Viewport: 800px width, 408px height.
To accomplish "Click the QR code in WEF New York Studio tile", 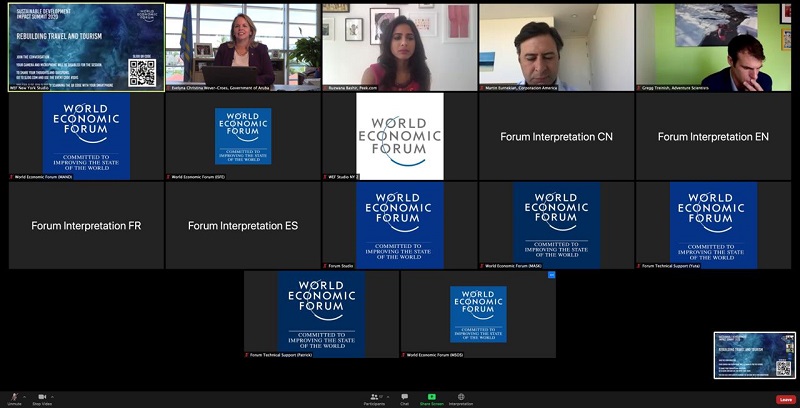I will pyautogui.click(x=142, y=73).
